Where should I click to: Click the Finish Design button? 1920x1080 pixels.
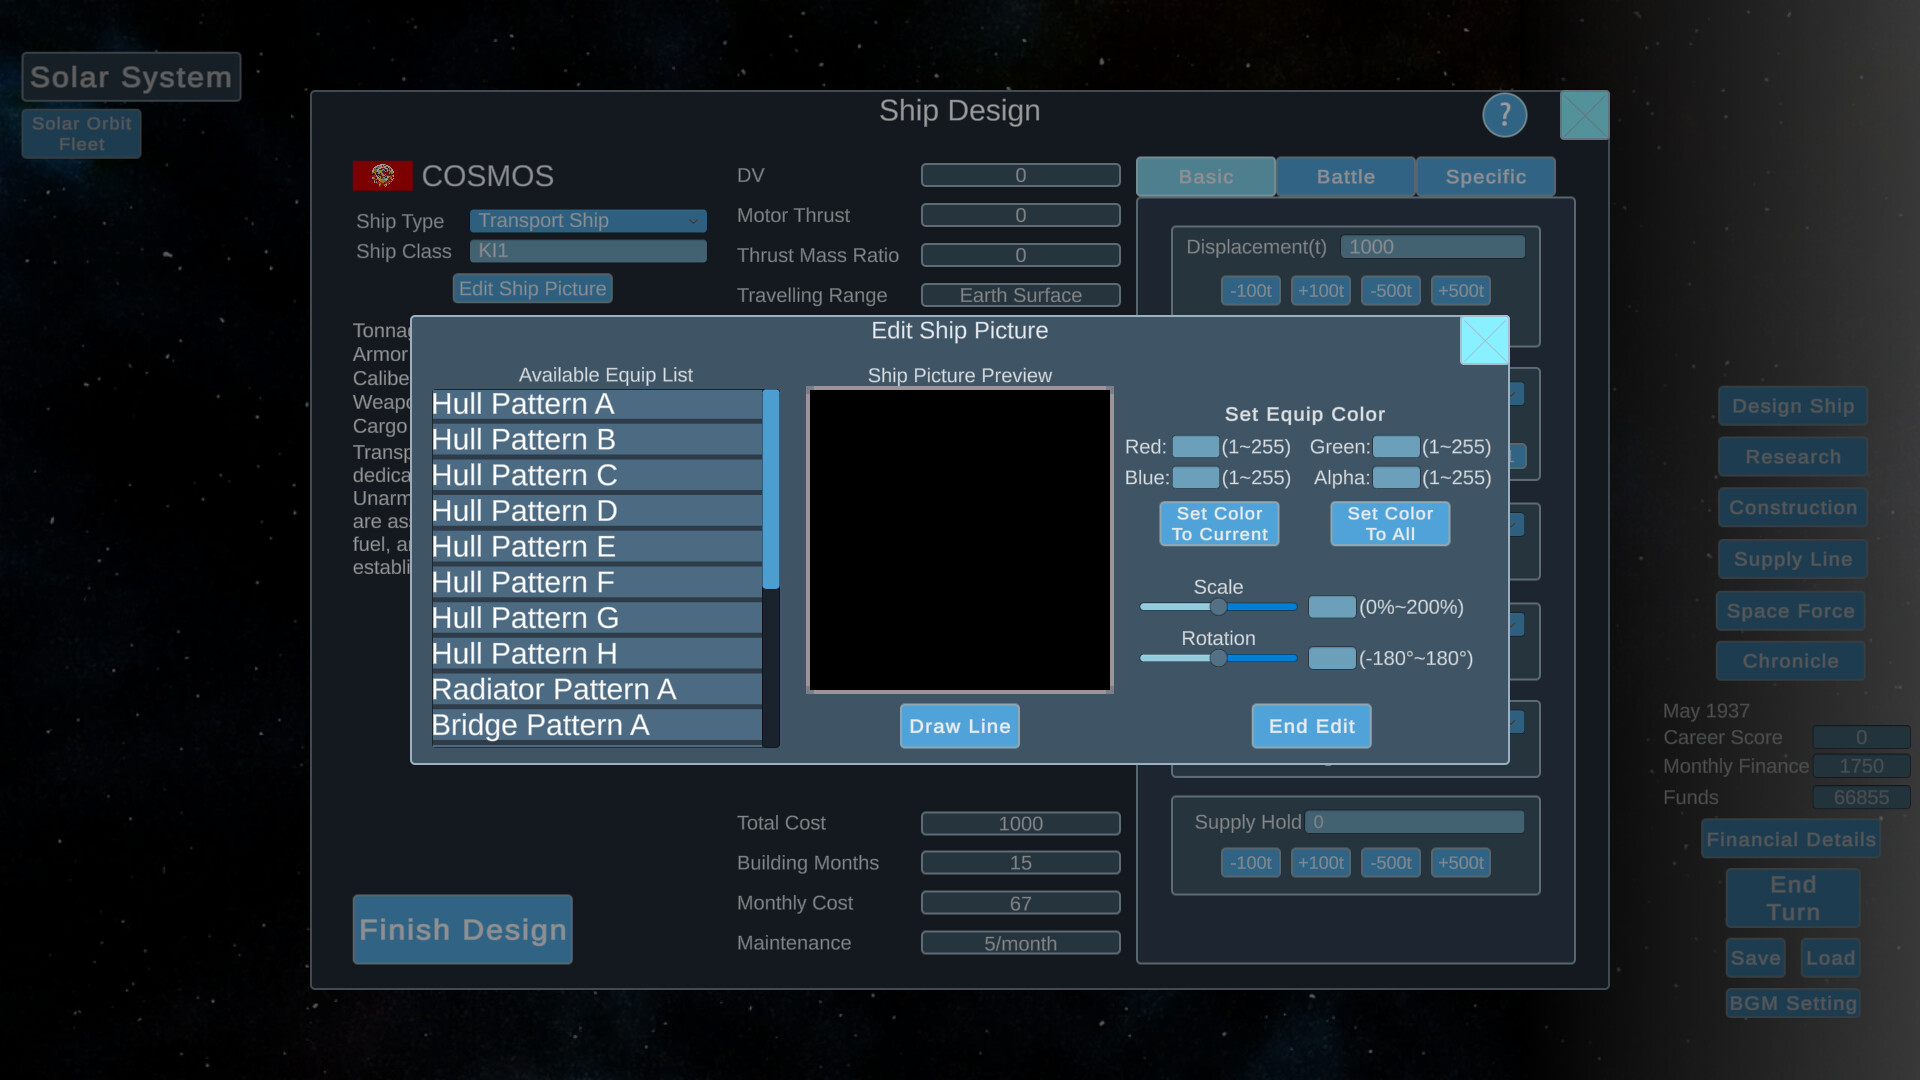462,929
